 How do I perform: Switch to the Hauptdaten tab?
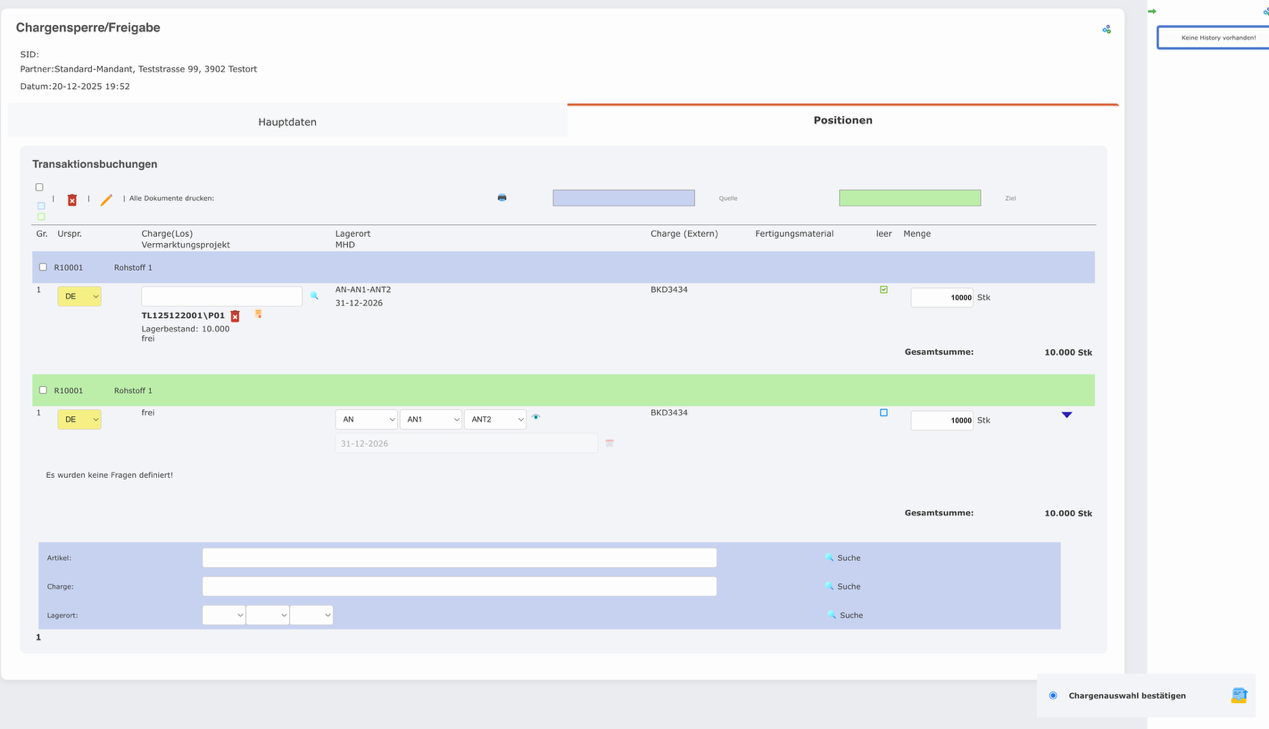pyautogui.click(x=287, y=122)
